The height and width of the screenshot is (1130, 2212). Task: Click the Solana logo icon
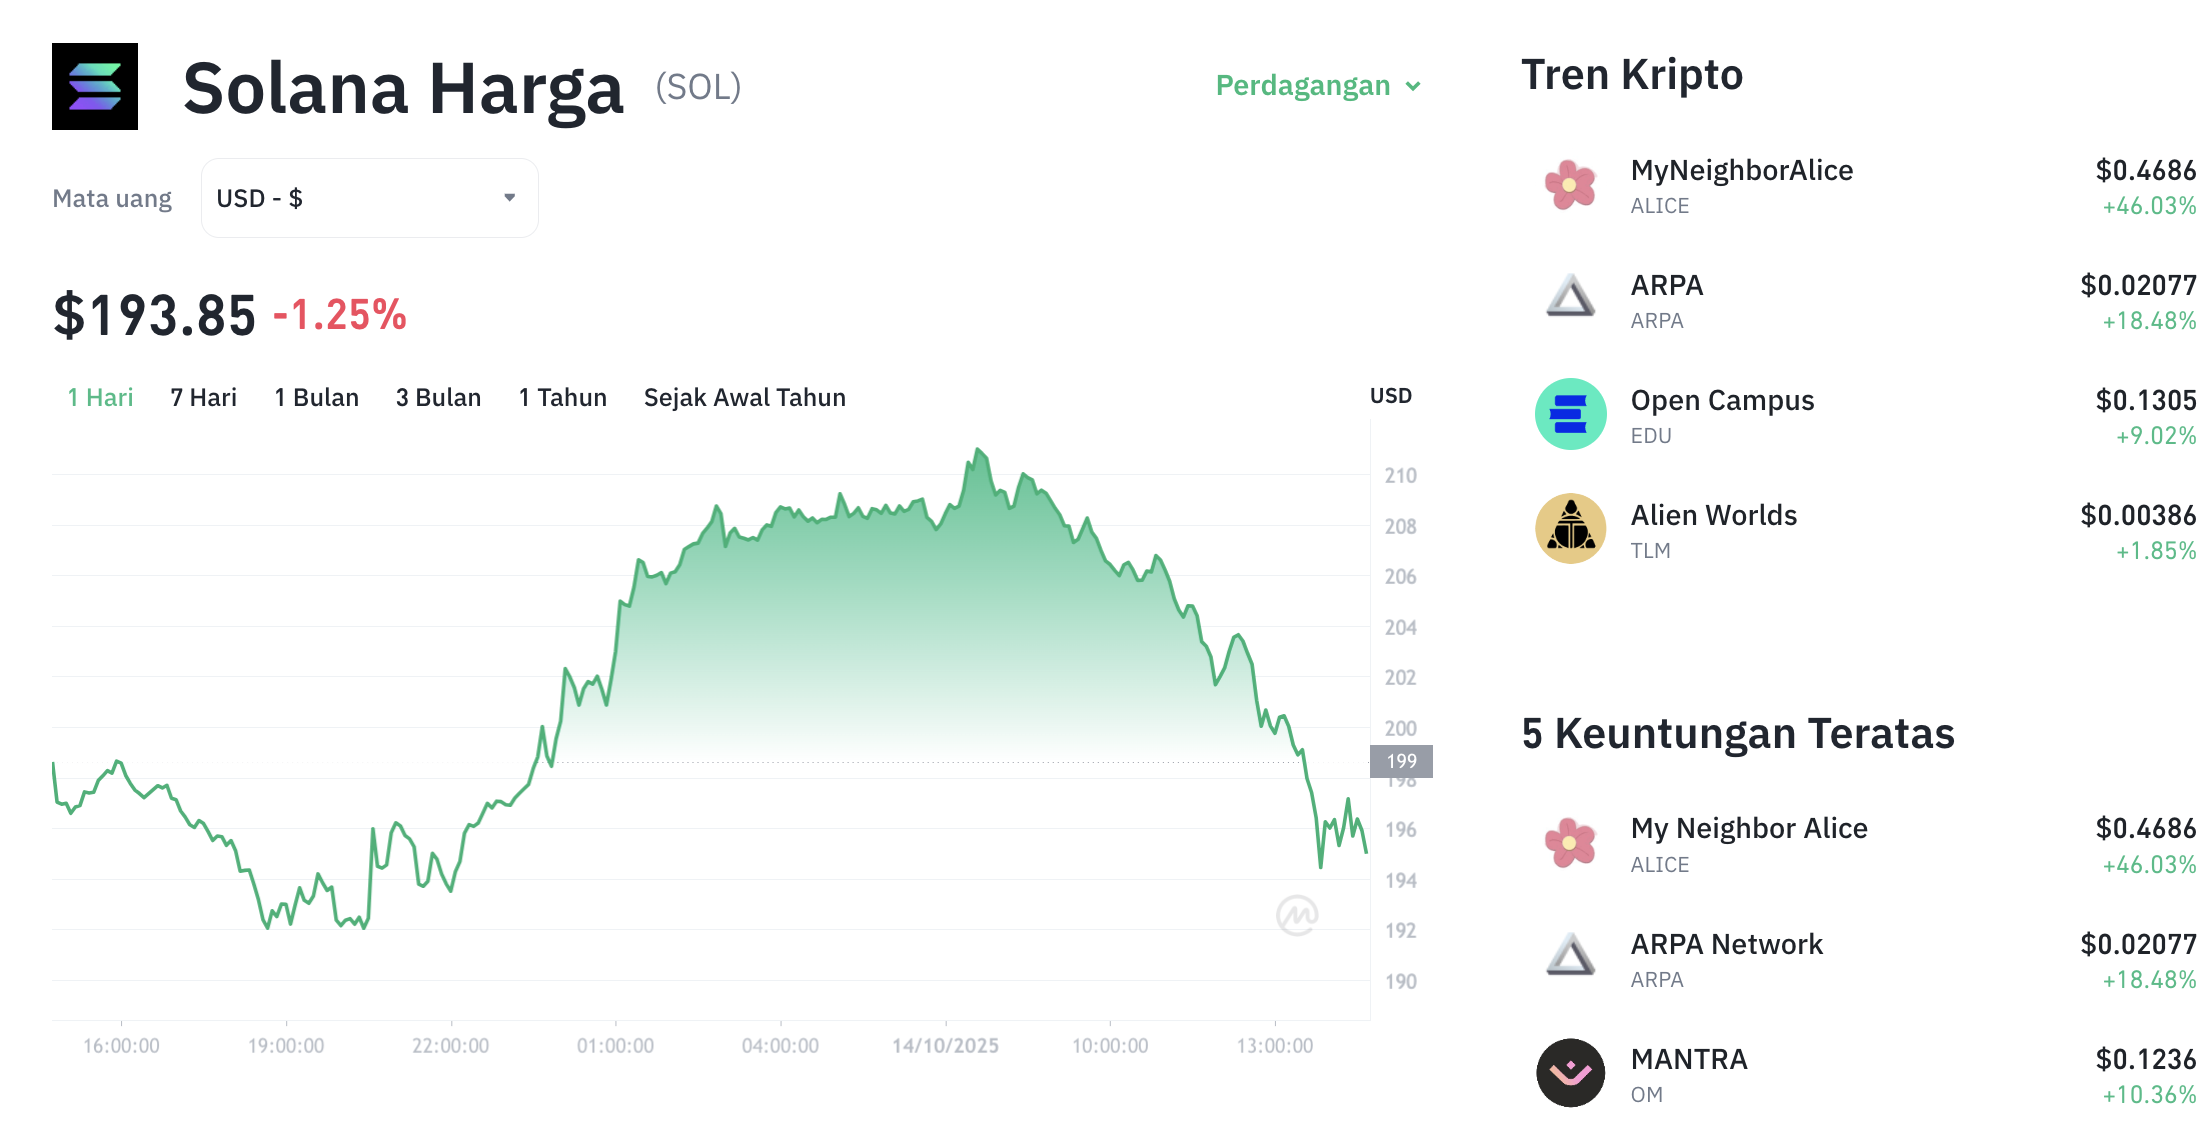[95, 87]
